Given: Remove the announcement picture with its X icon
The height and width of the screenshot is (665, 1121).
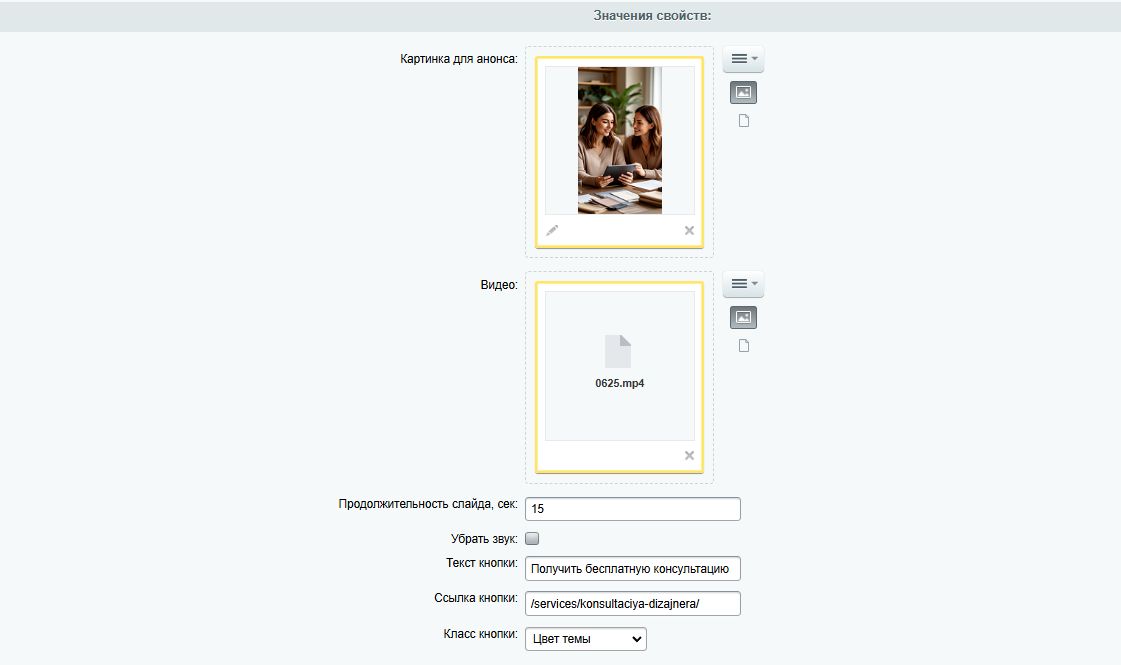Looking at the screenshot, I should (x=689, y=231).
